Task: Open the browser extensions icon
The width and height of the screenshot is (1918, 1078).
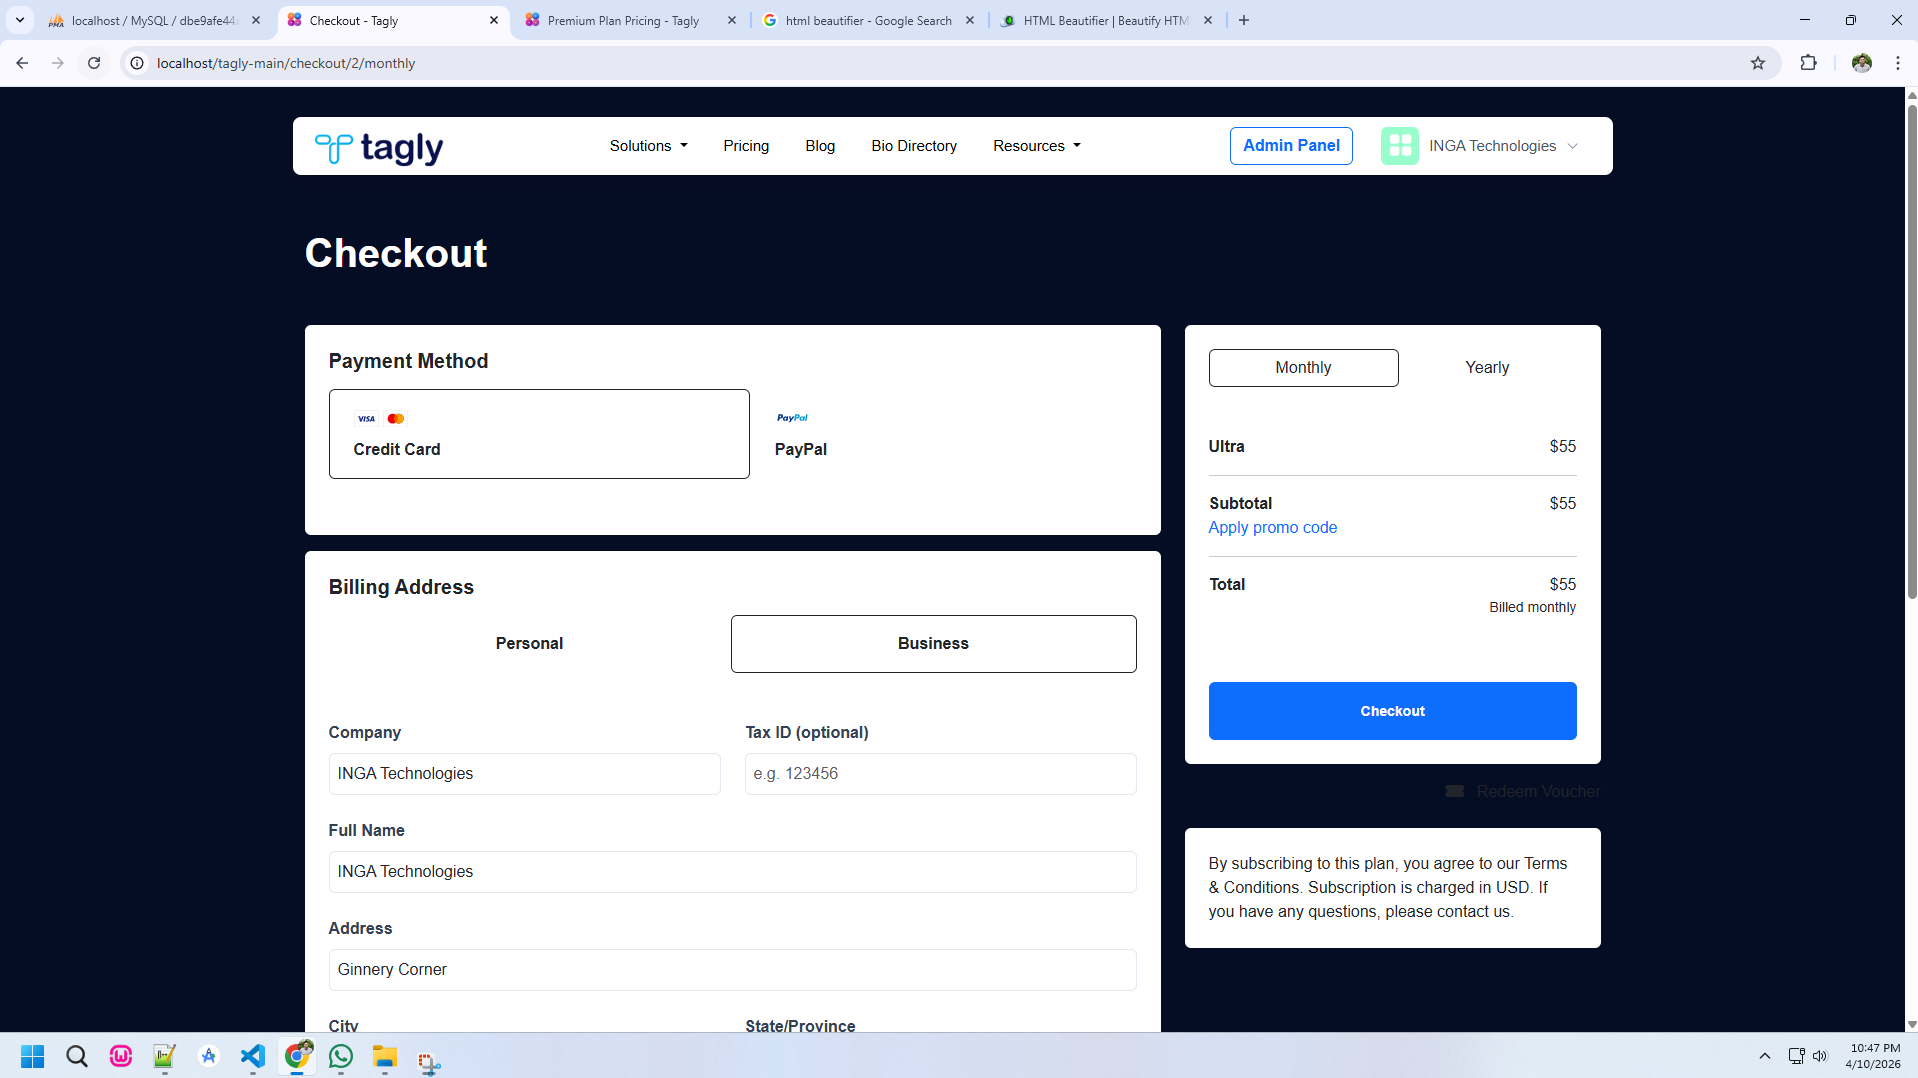Action: [1809, 62]
